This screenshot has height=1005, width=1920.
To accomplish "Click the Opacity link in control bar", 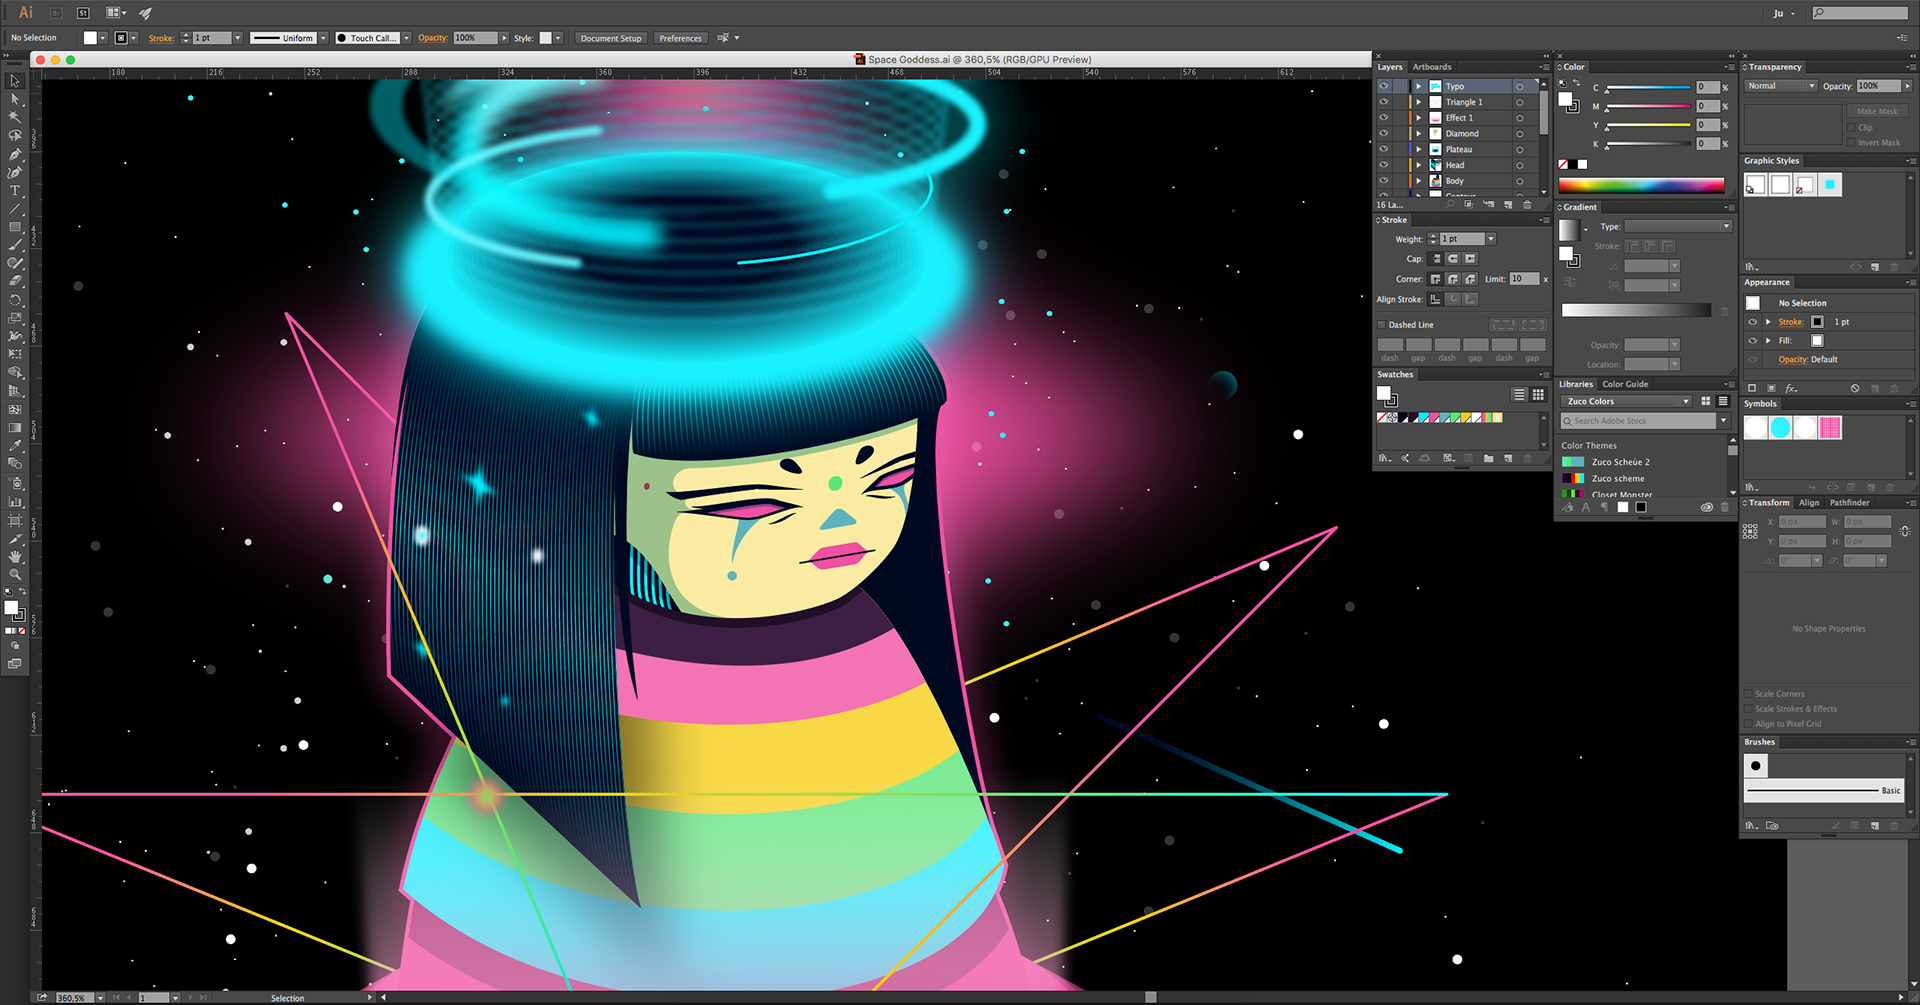I will point(433,38).
